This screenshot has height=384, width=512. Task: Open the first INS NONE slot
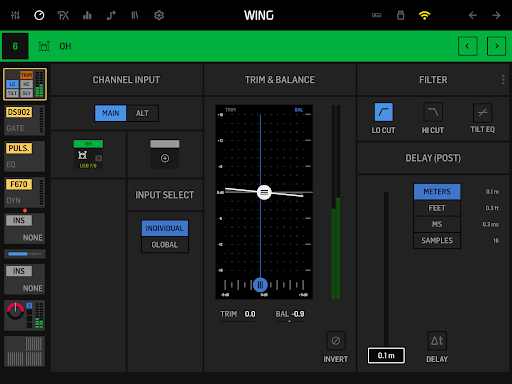tap(25, 229)
